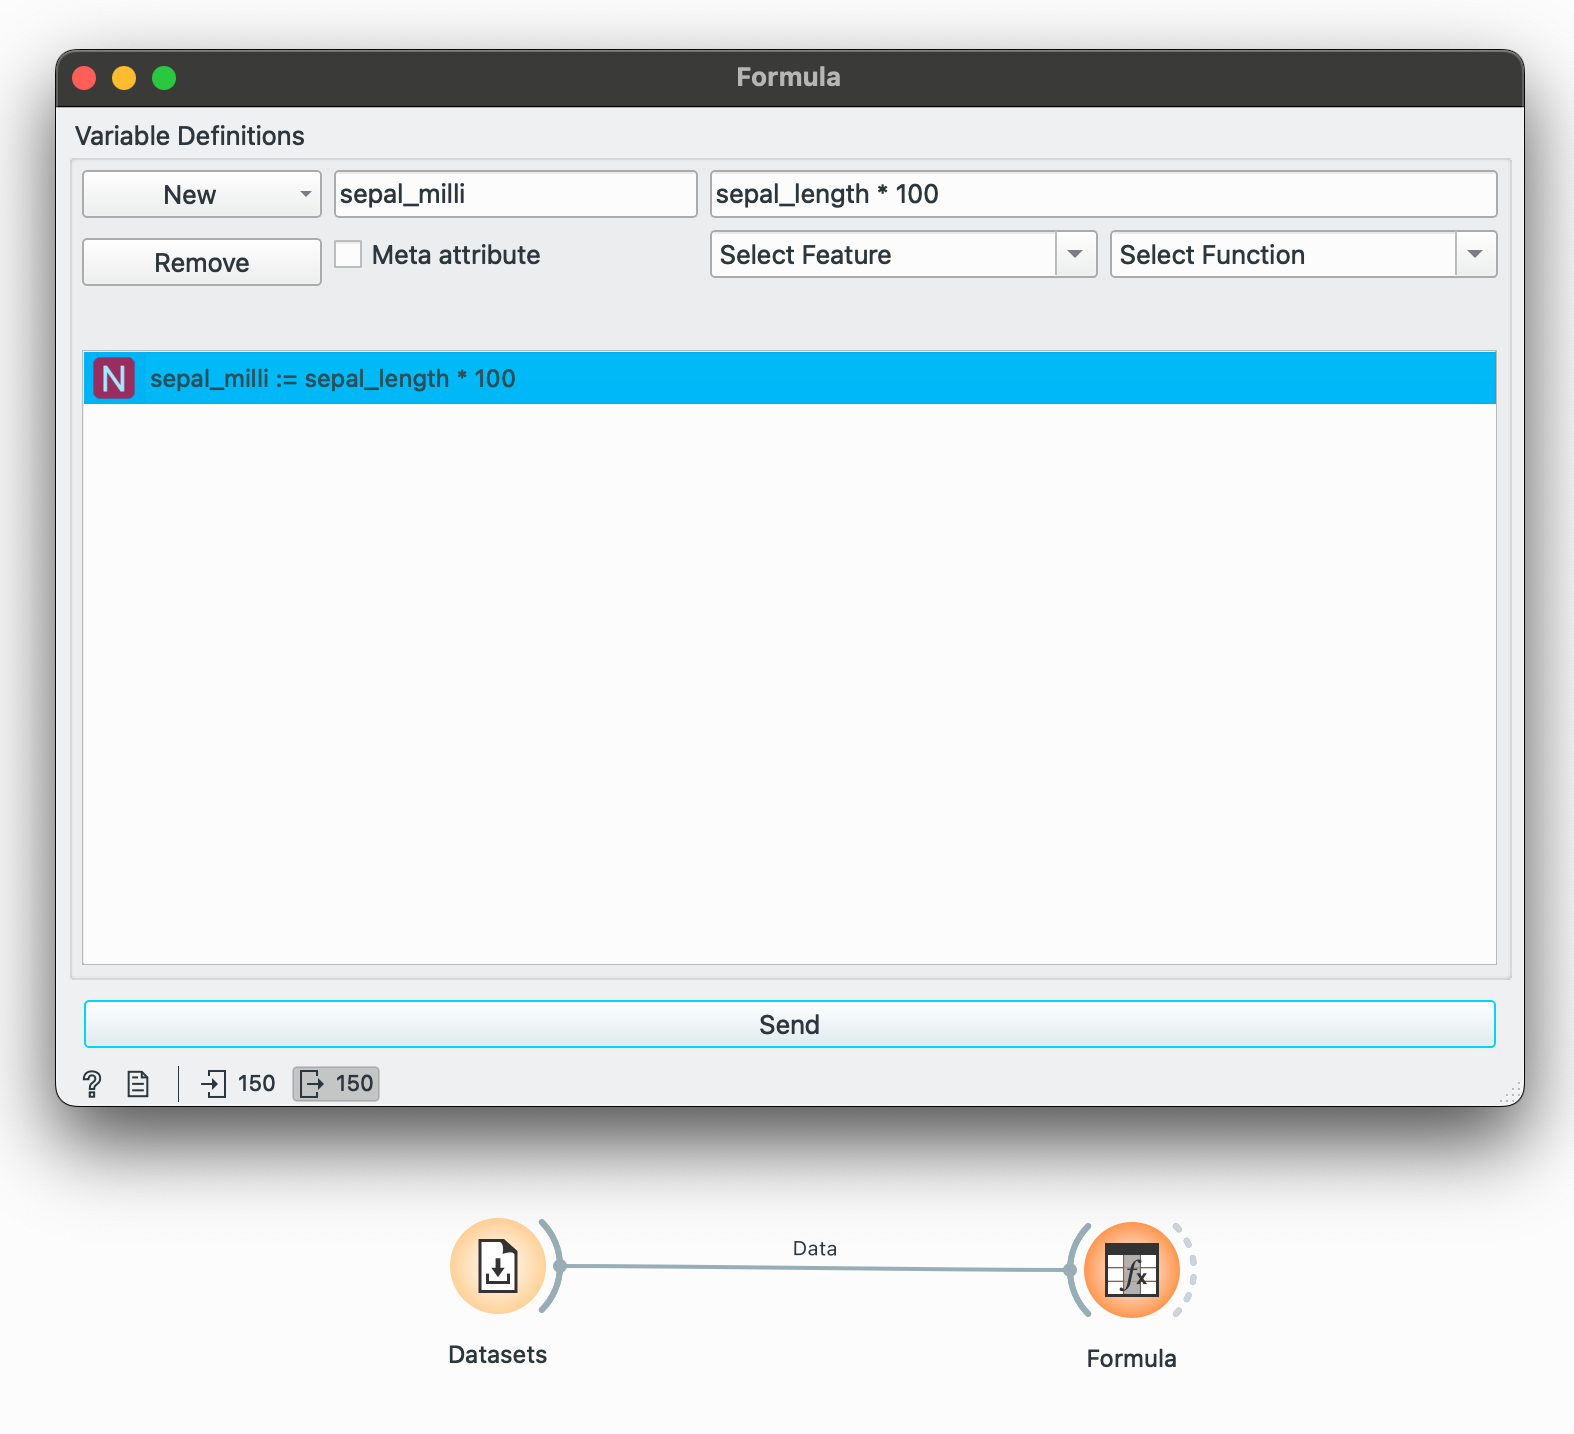
Task: Open the New variable type dropdown
Action: click(201, 195)
